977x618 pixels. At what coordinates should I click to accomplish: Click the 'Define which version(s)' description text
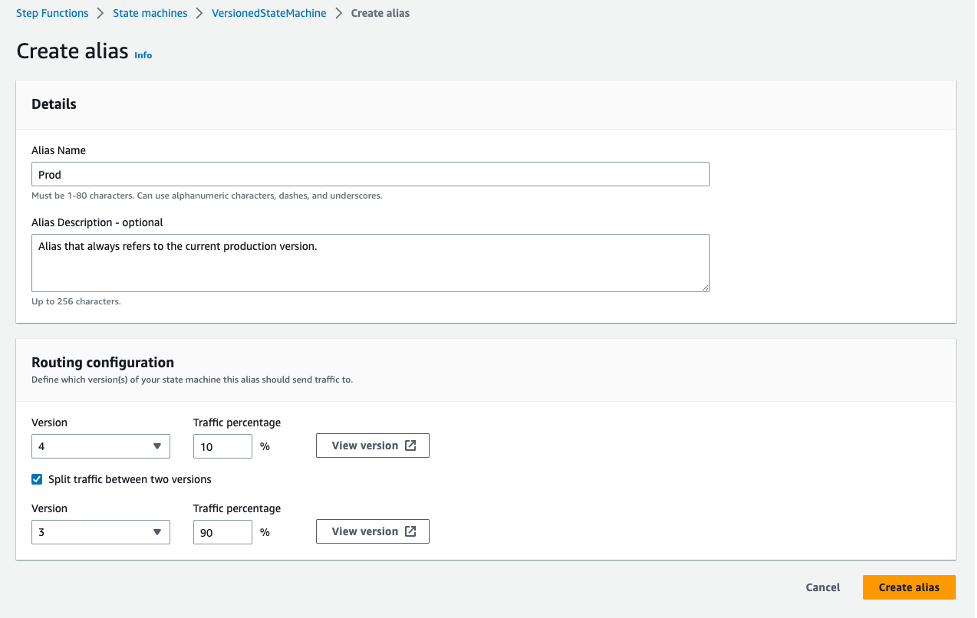[192, 379]
